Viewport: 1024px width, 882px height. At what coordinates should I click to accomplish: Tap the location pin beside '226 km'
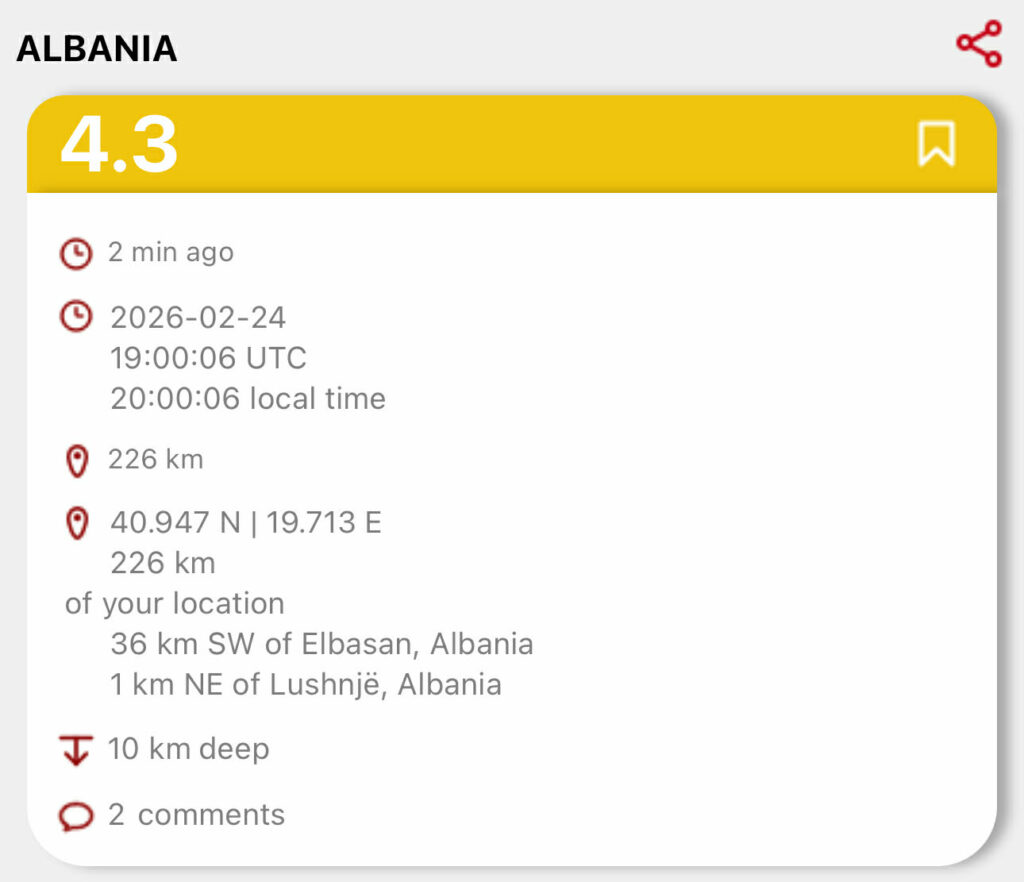(x=75, y=461)
